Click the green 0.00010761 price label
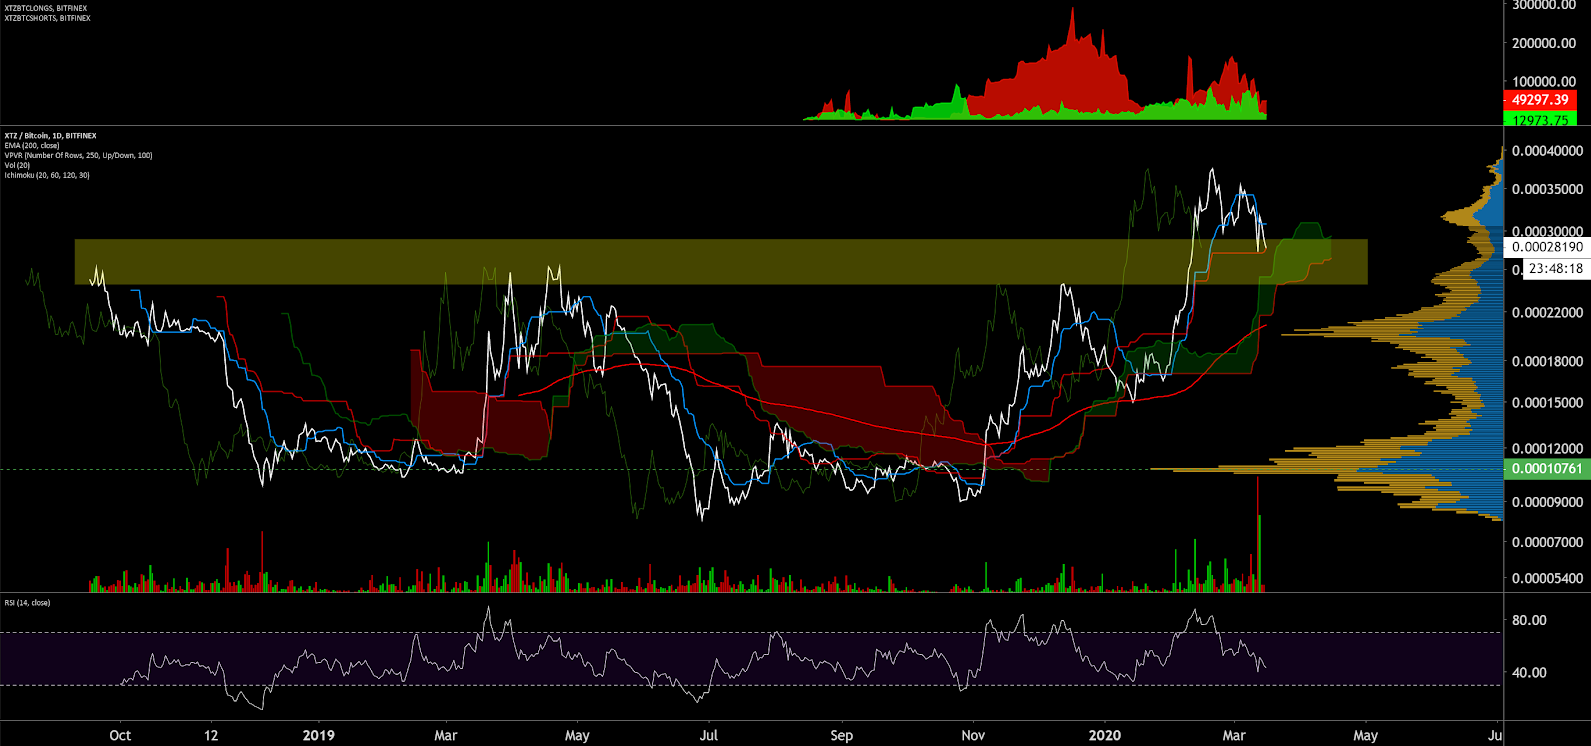The width and height of the screenshot is (1591, 746). click(1546, 468)
